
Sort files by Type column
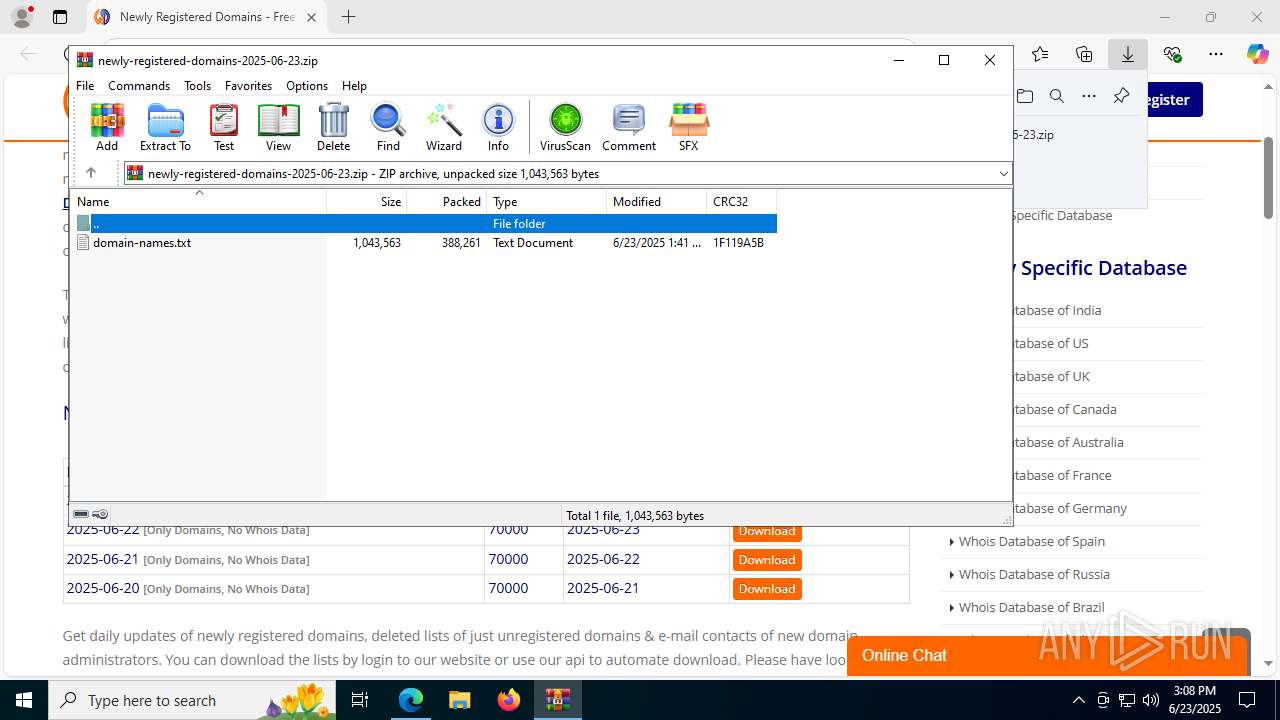pos(547,202)
